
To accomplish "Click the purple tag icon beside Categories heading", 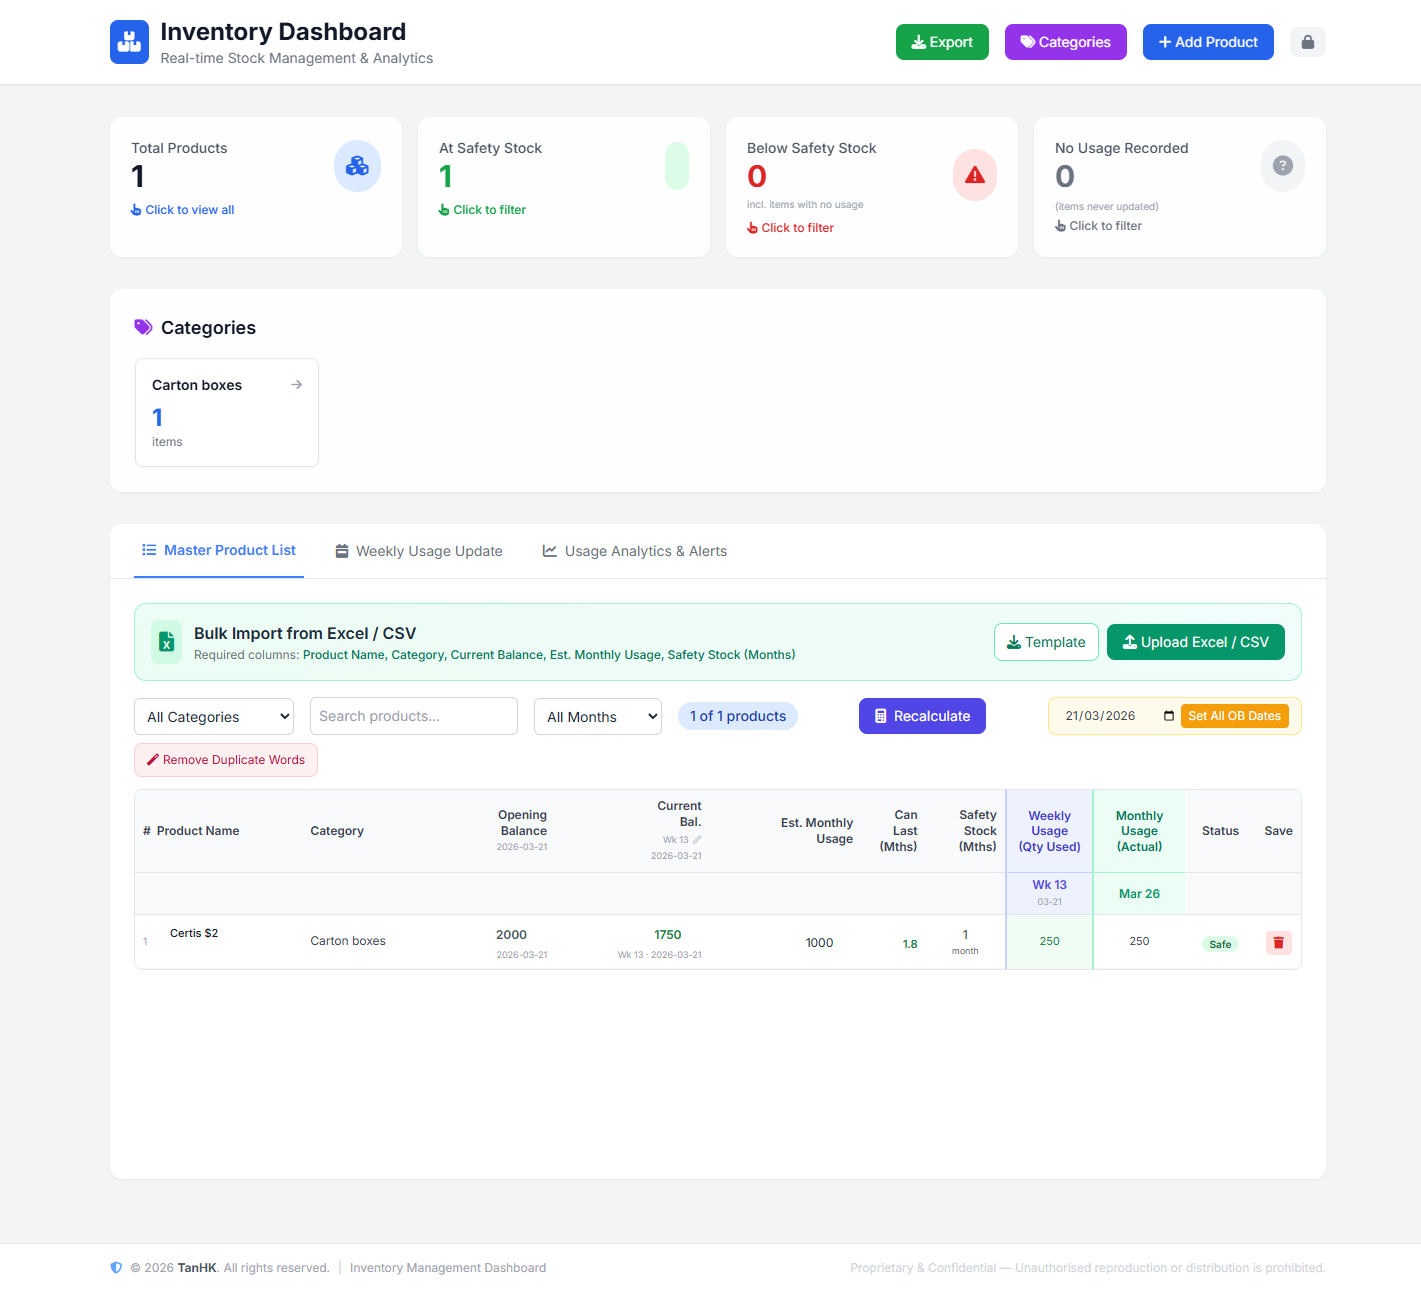I will pos(143,327).
